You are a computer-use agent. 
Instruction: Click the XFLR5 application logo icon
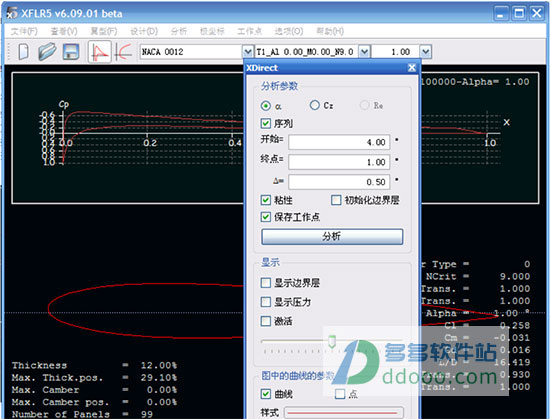12,13
